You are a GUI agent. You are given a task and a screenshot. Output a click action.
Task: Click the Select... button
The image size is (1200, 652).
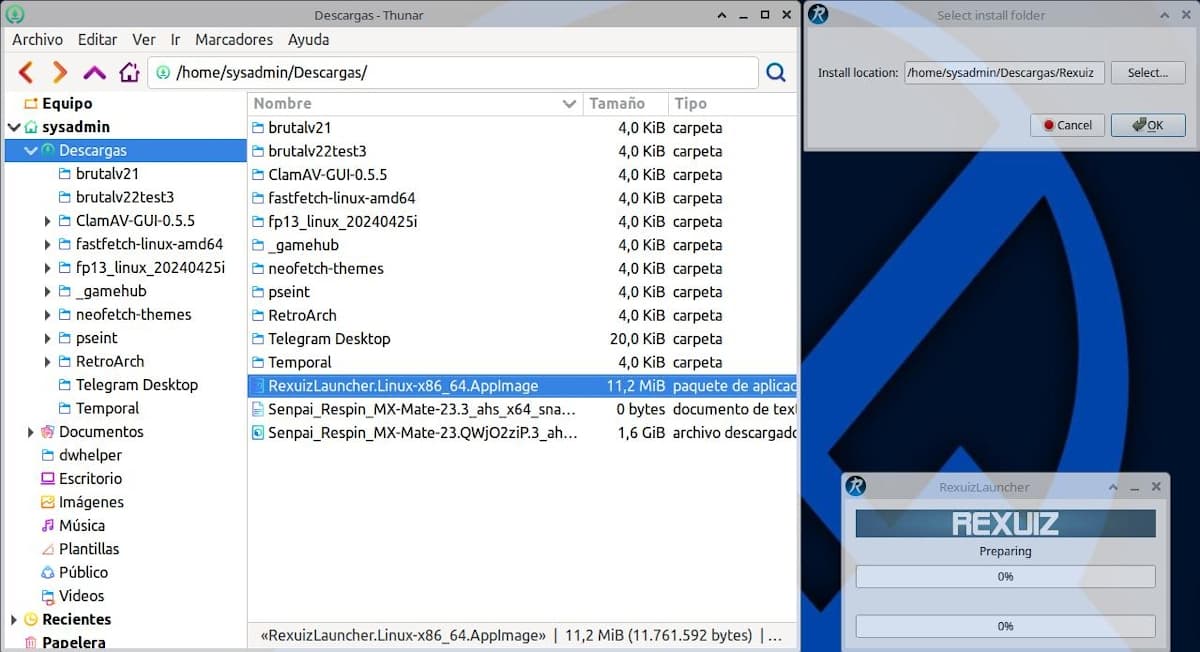[x=1147, y=73]
